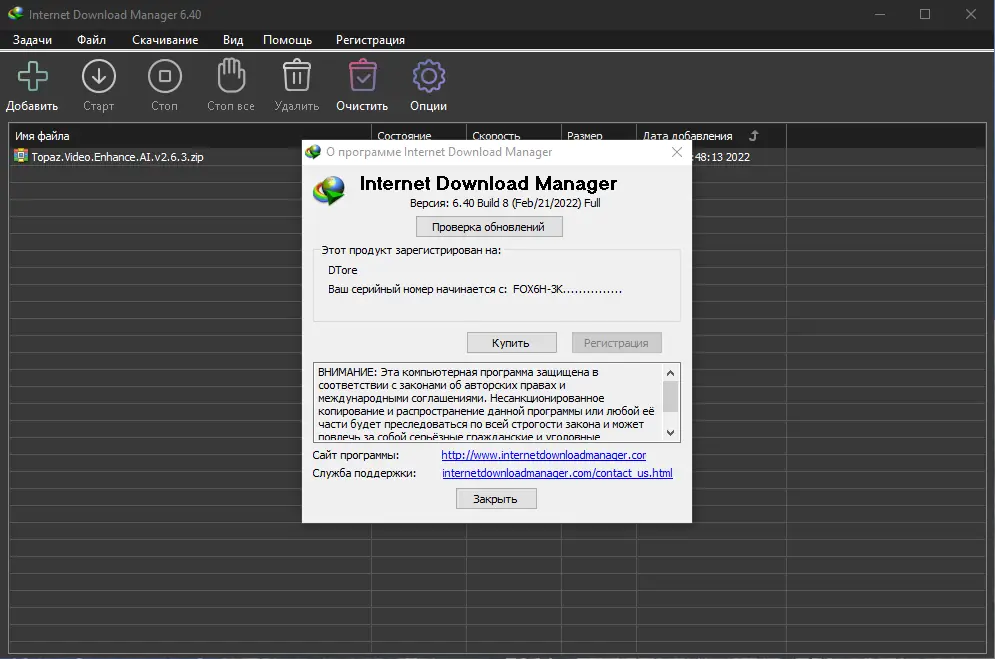995x659 pixels.
Task: Open the Вид menu
Action: (233, 40)
